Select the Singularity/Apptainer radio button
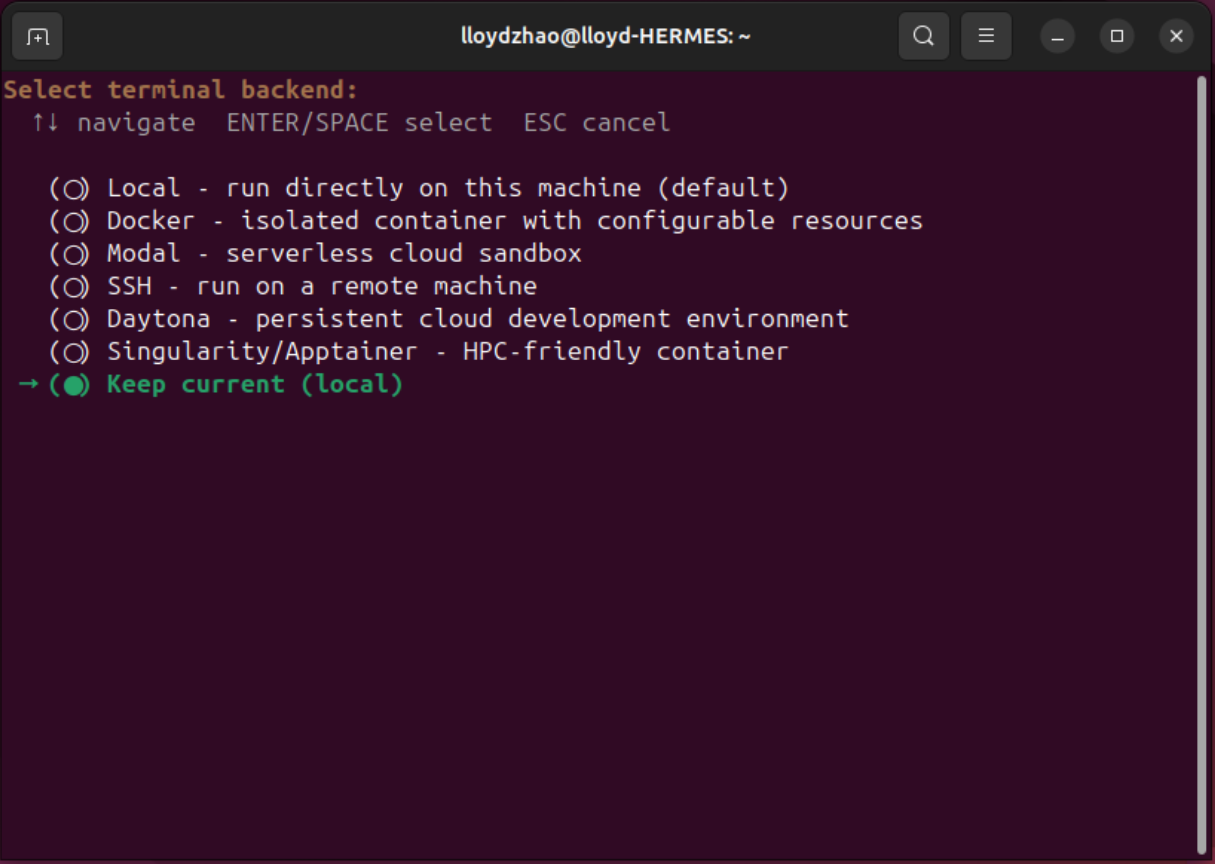 tap(70, 352)
